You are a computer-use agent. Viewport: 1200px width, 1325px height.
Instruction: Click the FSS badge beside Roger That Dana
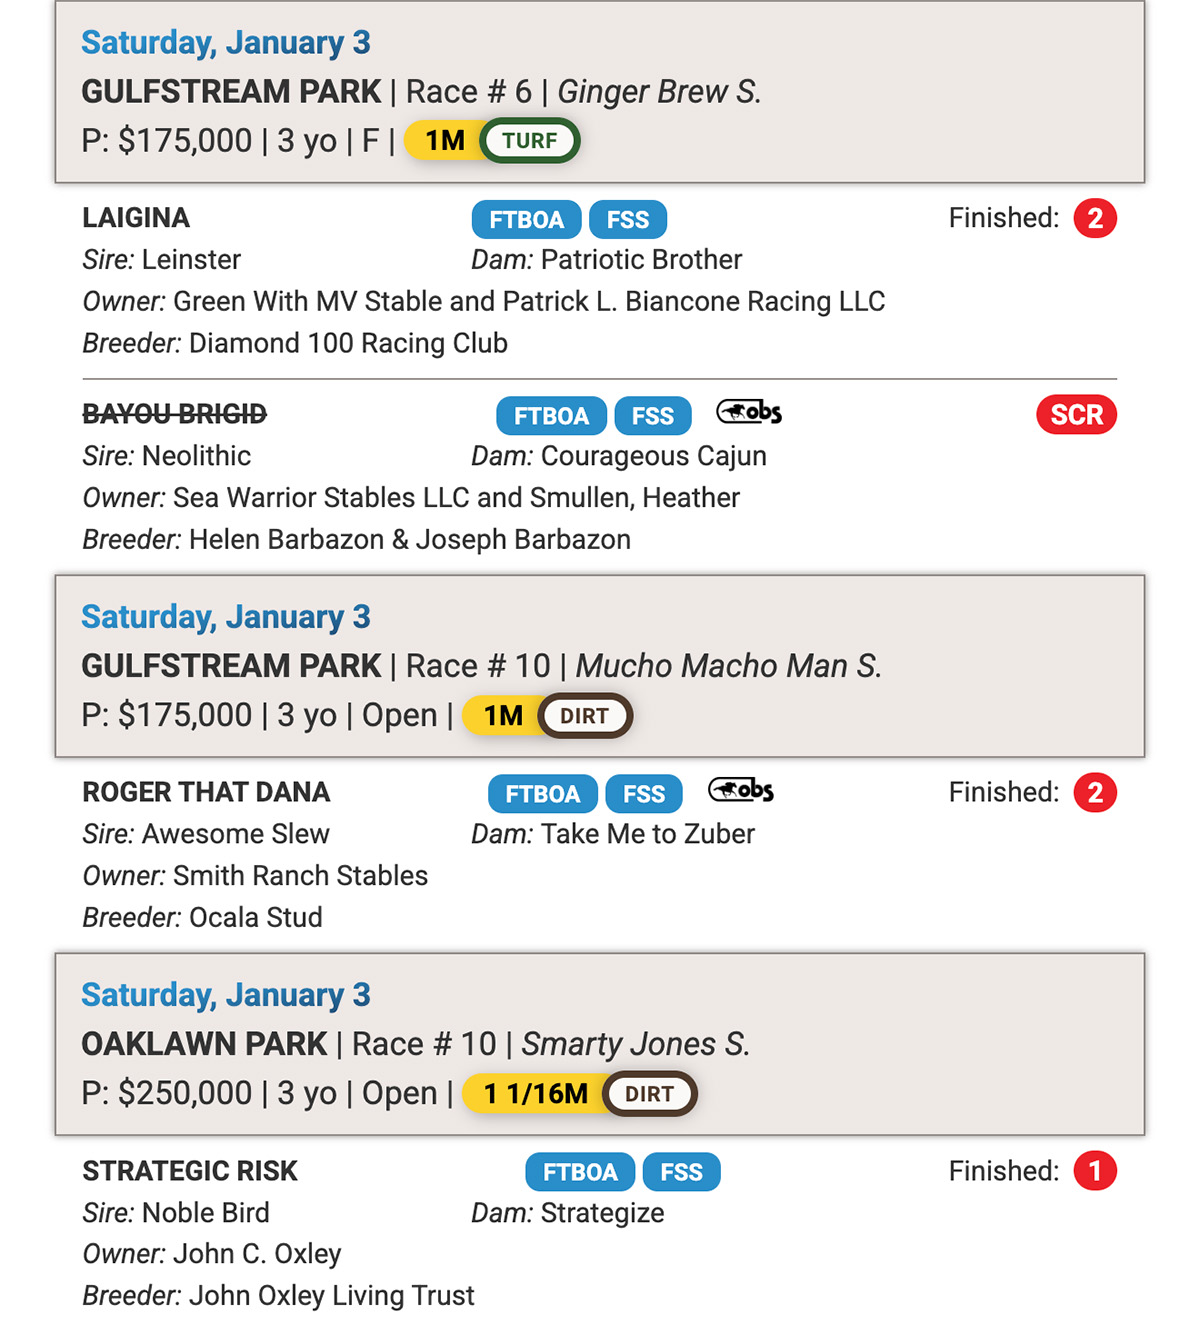pyautogui.click(x=644, y=794)
